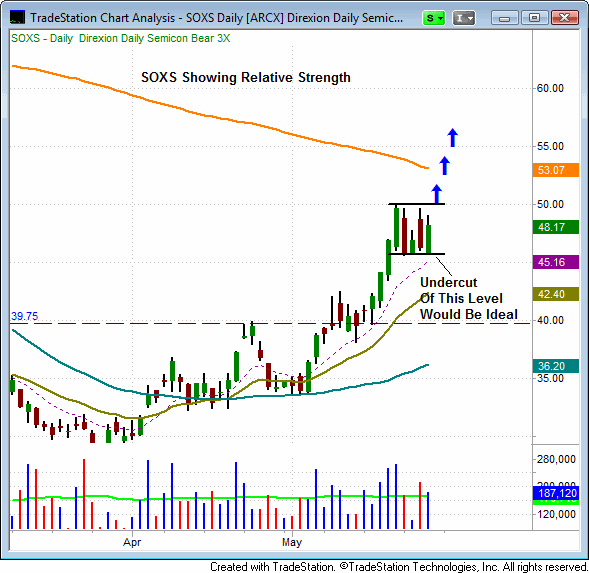The height and width of the screenshot is (573, 589).
Task: Click the Direxion Daily Semicon Bear 3X description
Action: [x=154, y=38]
